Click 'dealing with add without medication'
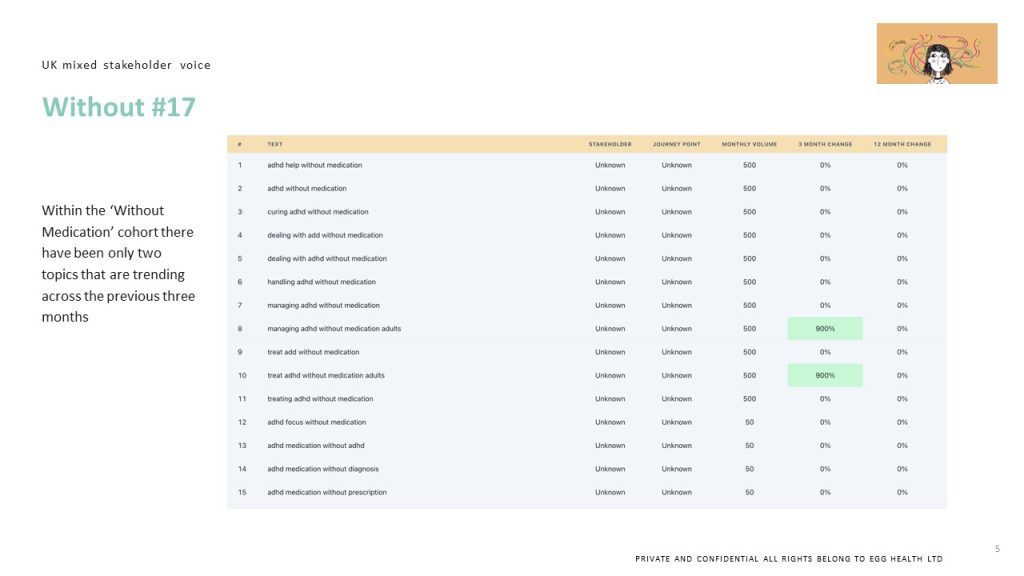Screen dimensions: 1024x576 (325, 235)
